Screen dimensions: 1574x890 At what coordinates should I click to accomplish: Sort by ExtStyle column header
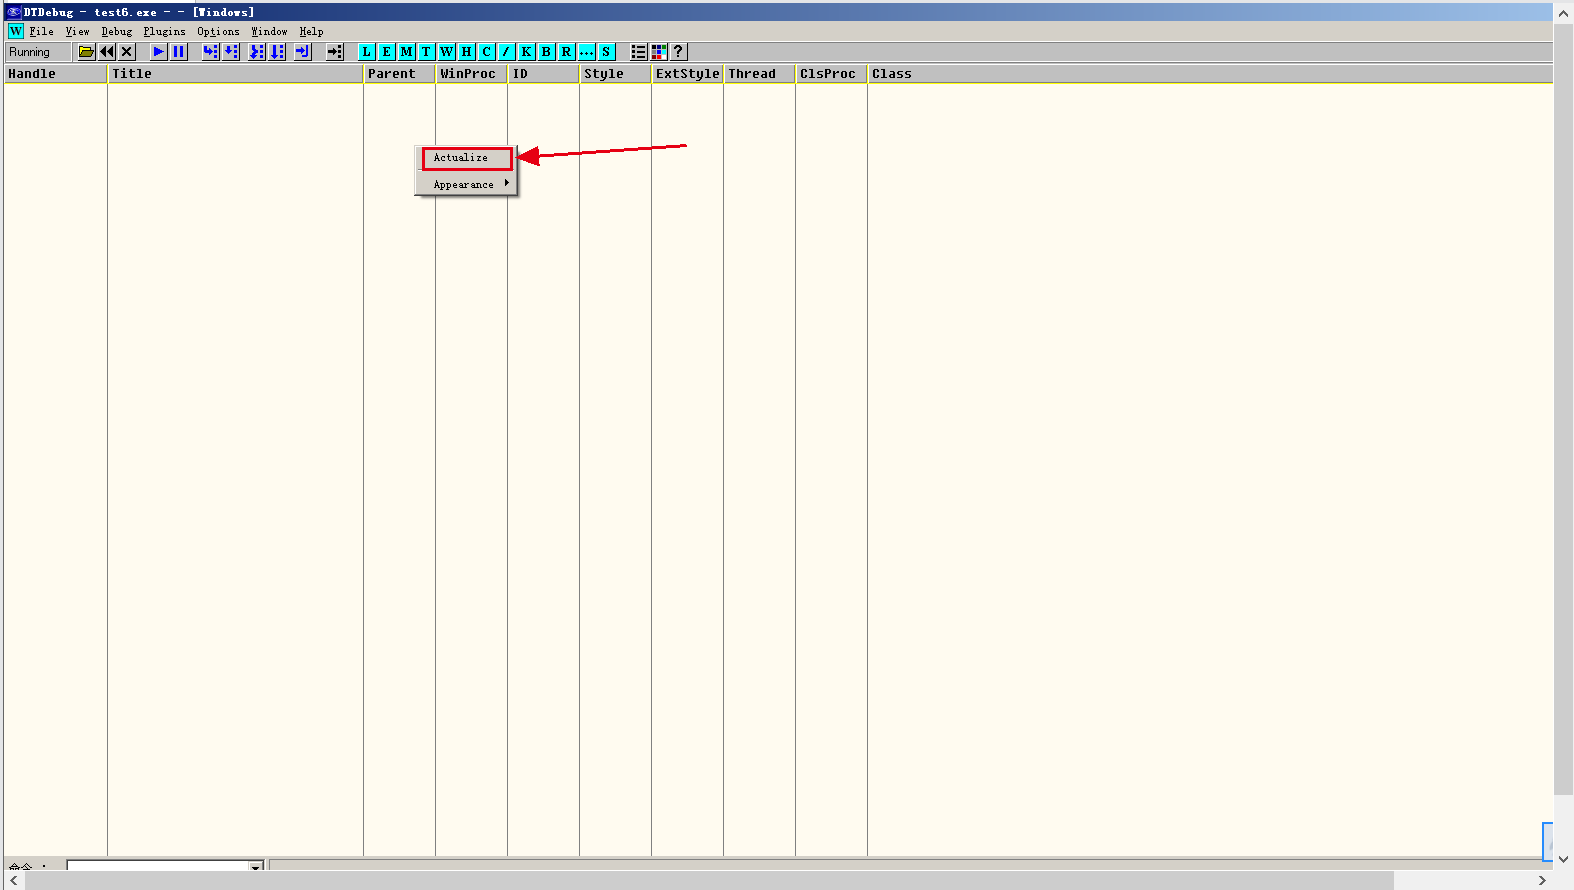point(687,74)
